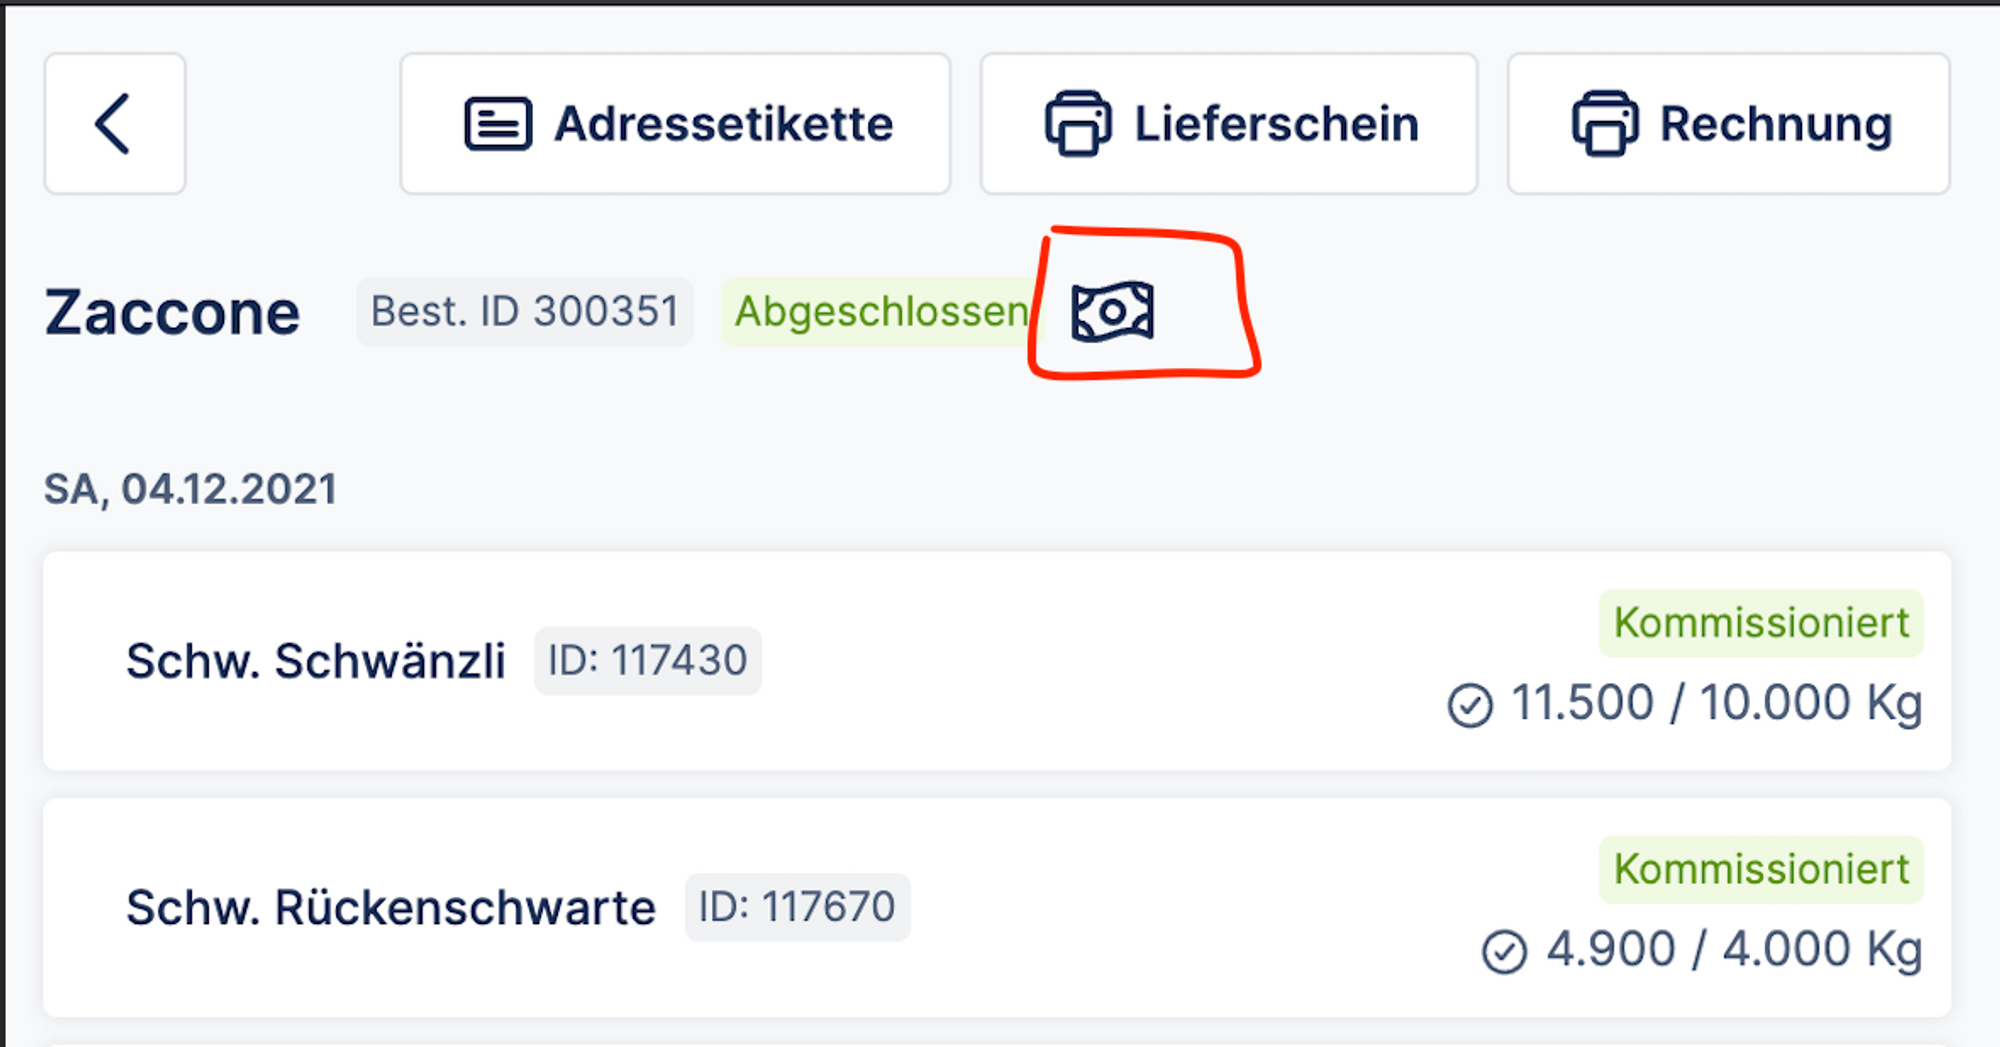Click the Abgeschlossen status badge
2000x1047 pixels.
(x=880, y=312)
